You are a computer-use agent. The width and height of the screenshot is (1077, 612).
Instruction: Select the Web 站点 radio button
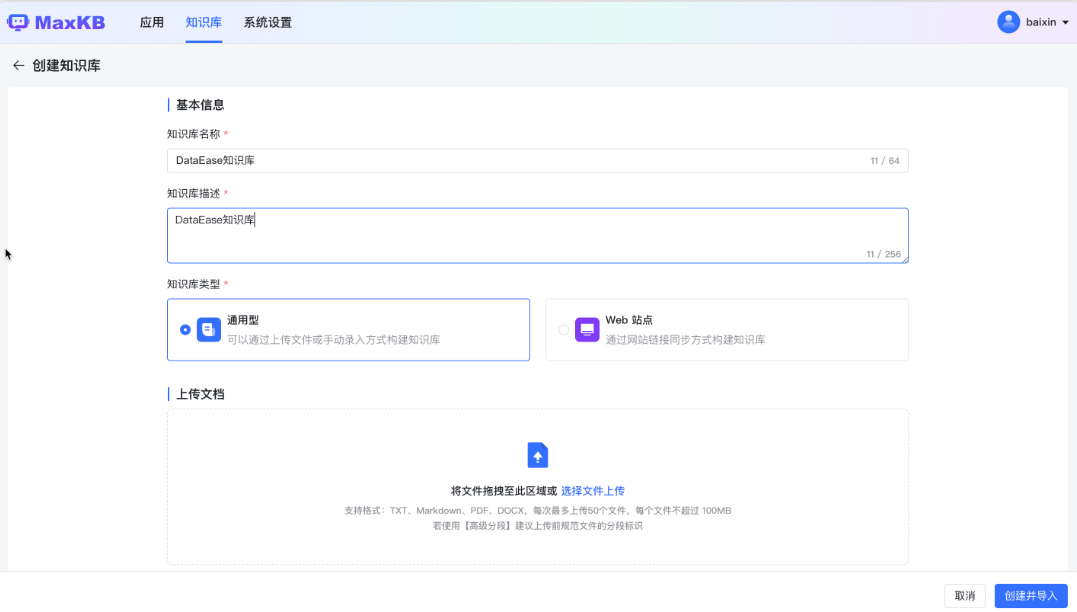coord(562,329)
